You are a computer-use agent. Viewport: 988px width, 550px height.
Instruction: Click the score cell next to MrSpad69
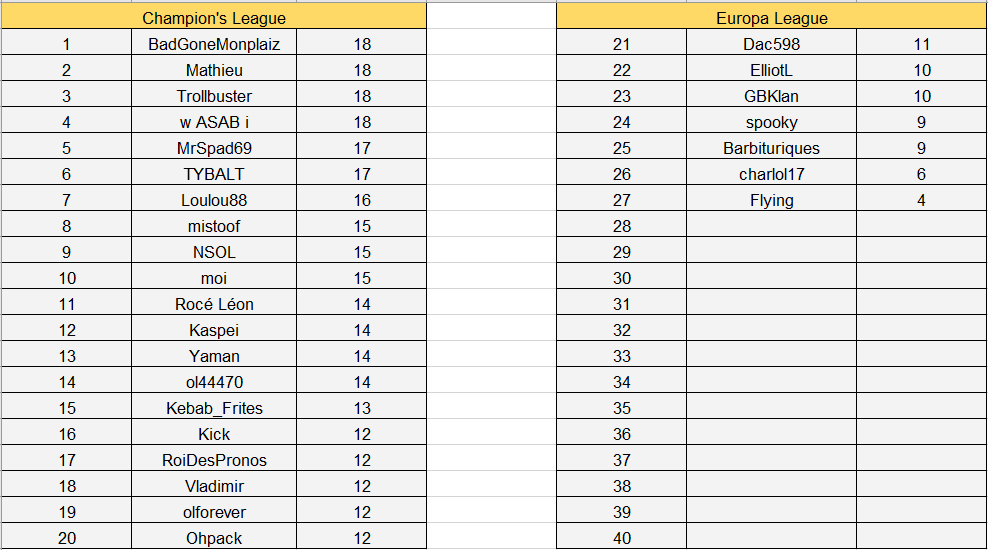point(362,148)
